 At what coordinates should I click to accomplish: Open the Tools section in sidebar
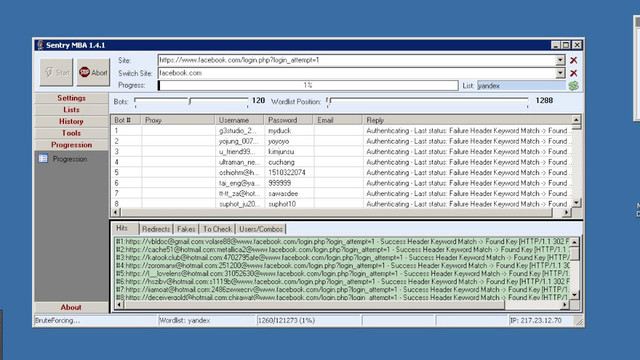71,133
